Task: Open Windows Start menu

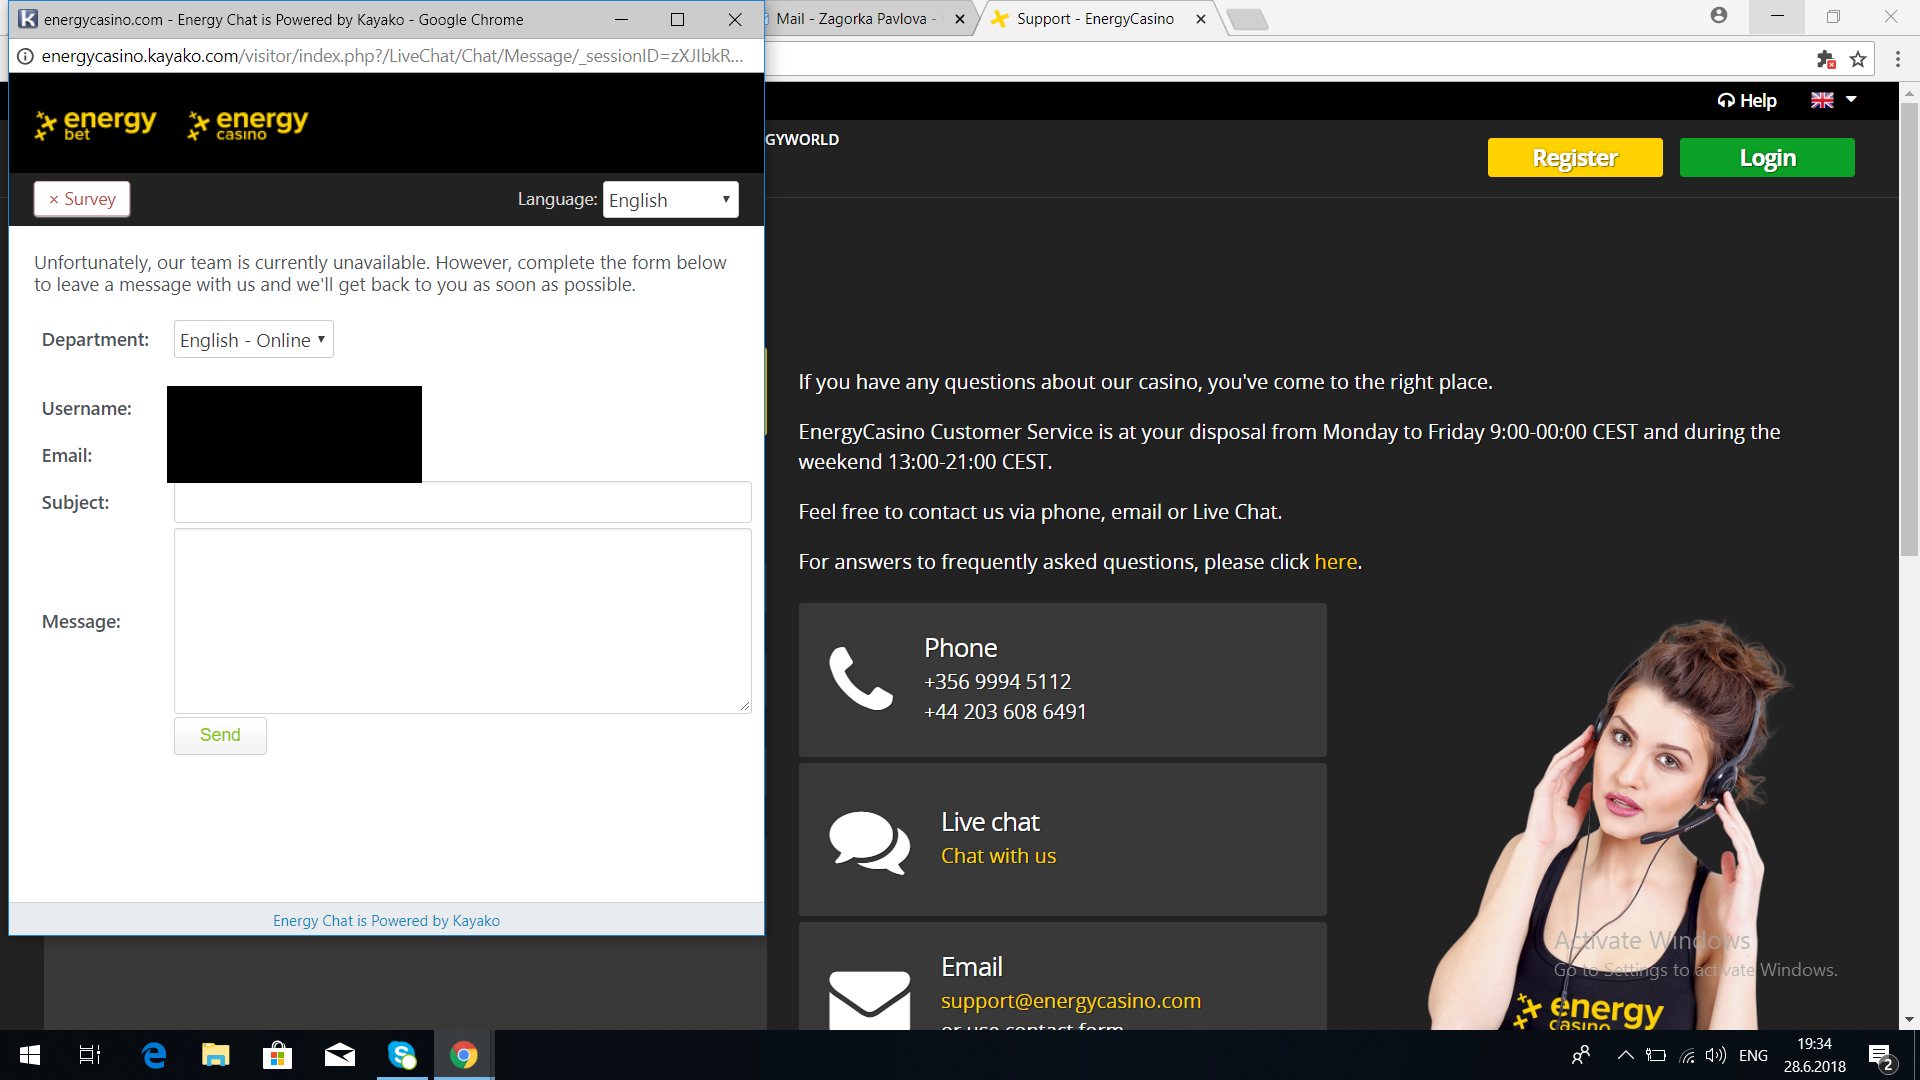Action: (30, 1055)
